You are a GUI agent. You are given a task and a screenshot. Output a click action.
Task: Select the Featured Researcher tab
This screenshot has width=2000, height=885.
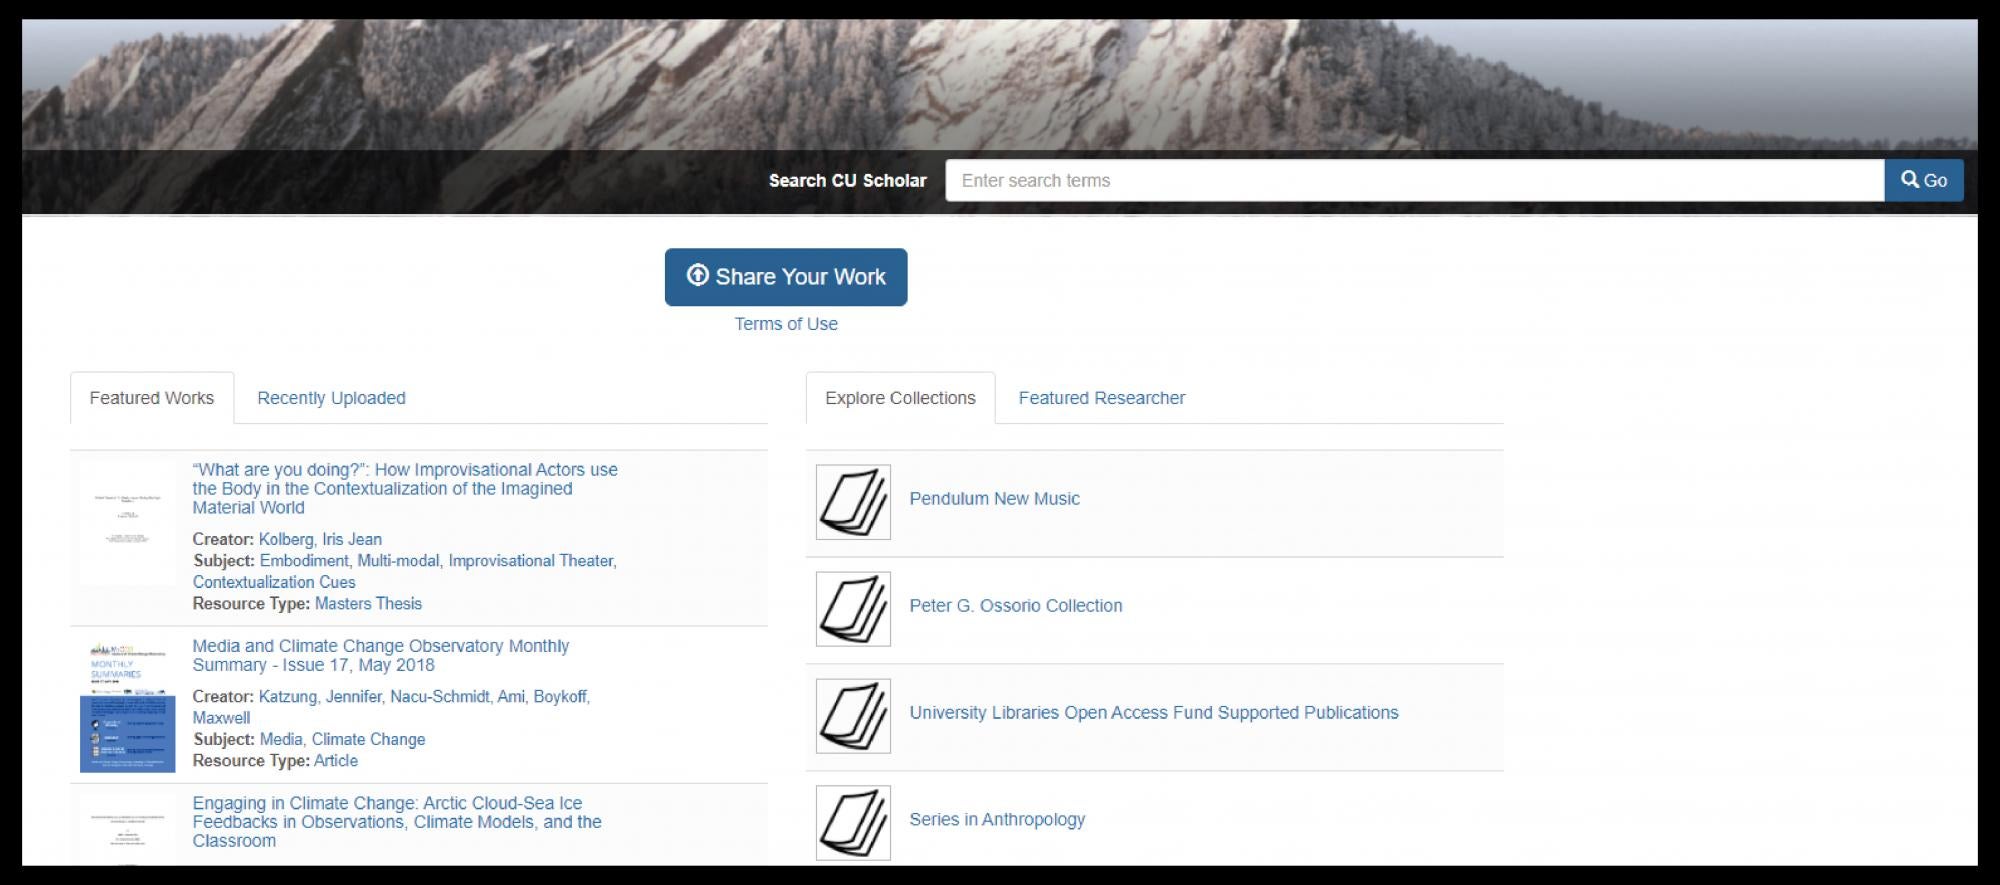point(1102,398)
